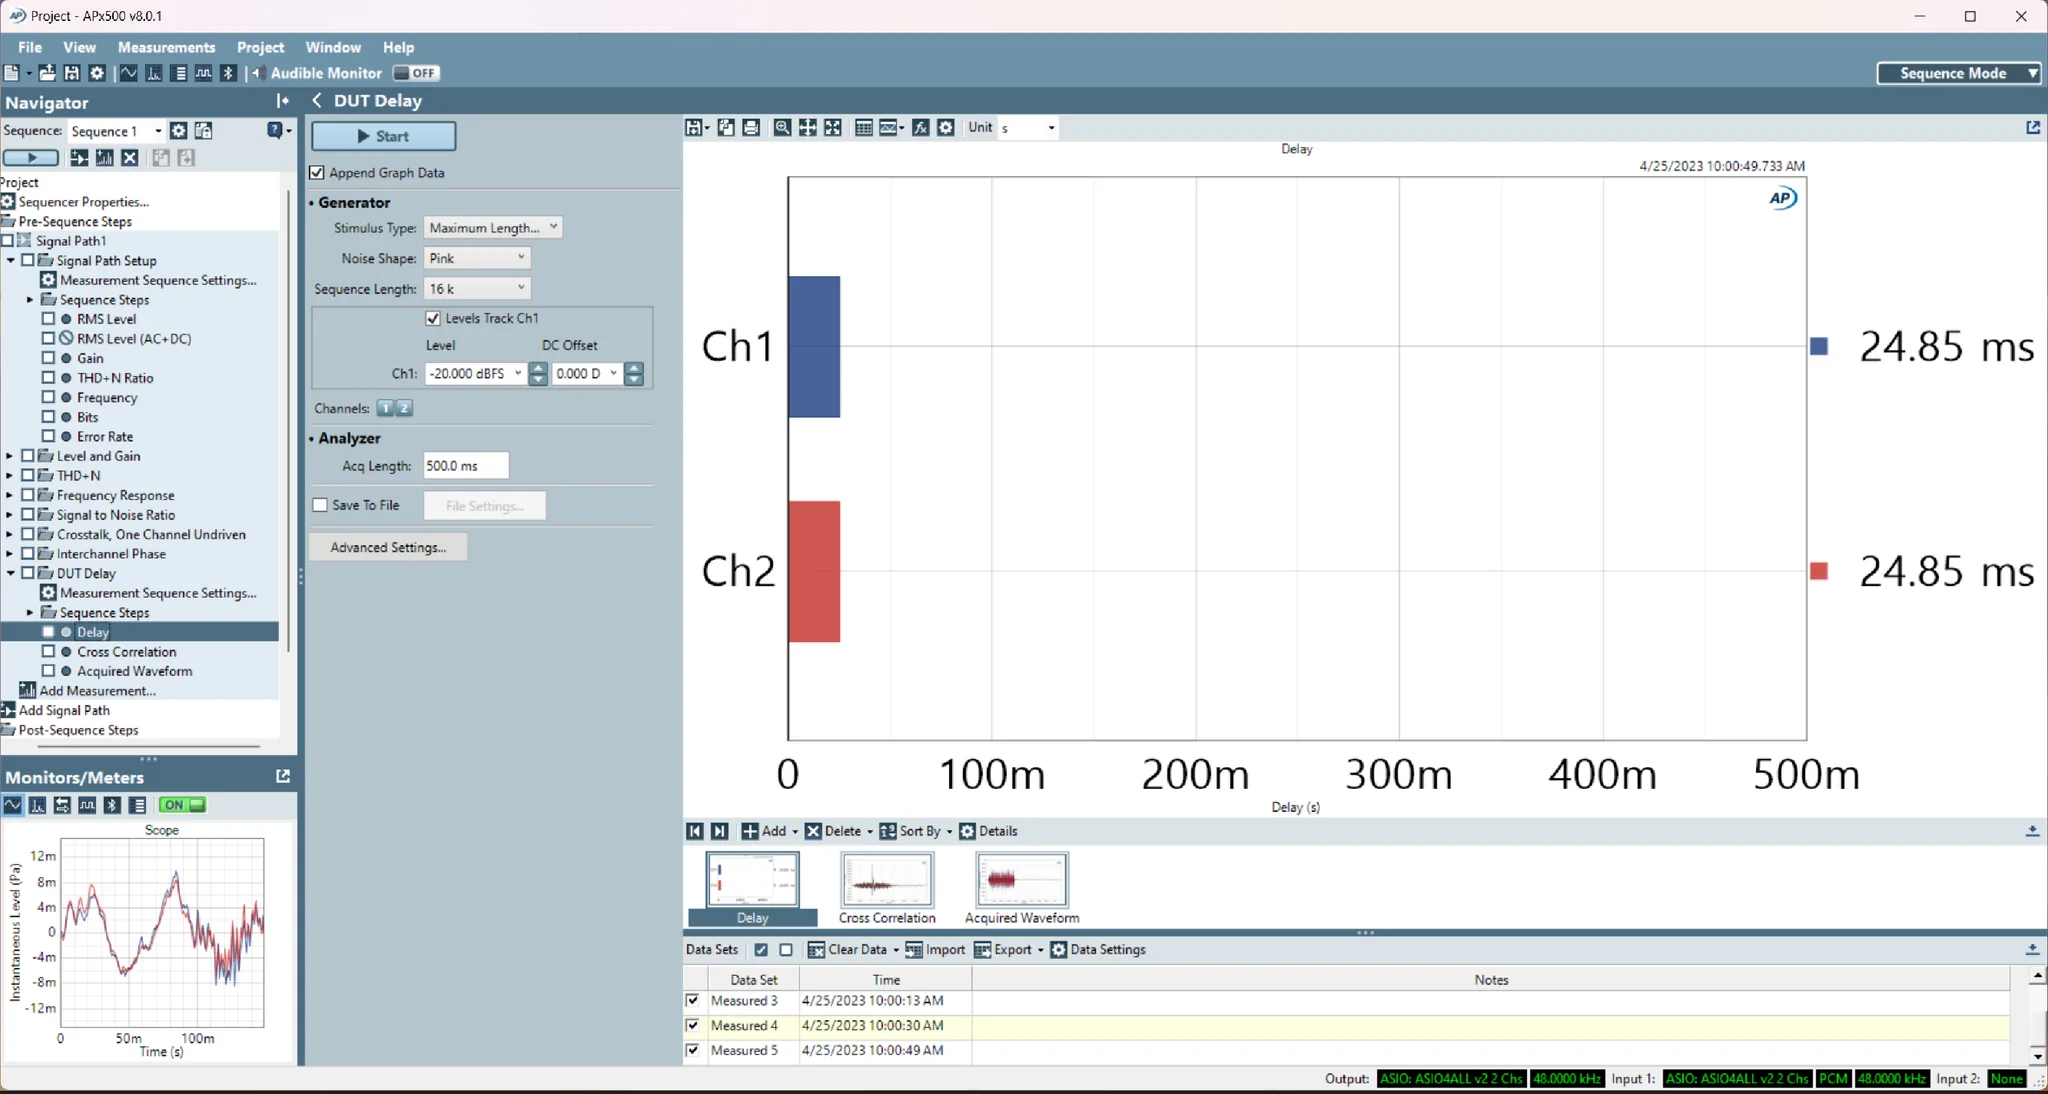Click the Bluetooth icon in the main toolbar
The height and width of the screenshot is (1094, 2048).
pos(228,72)
